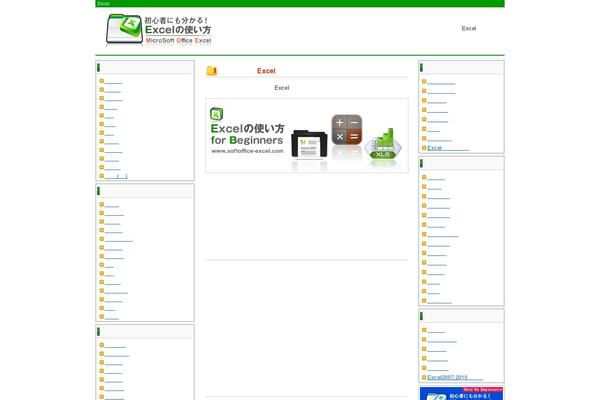Image resolution: width=600 pixels, height=400 pixels.
Task: Open the sidebar link starting with Excel
Action: point(448,148)
